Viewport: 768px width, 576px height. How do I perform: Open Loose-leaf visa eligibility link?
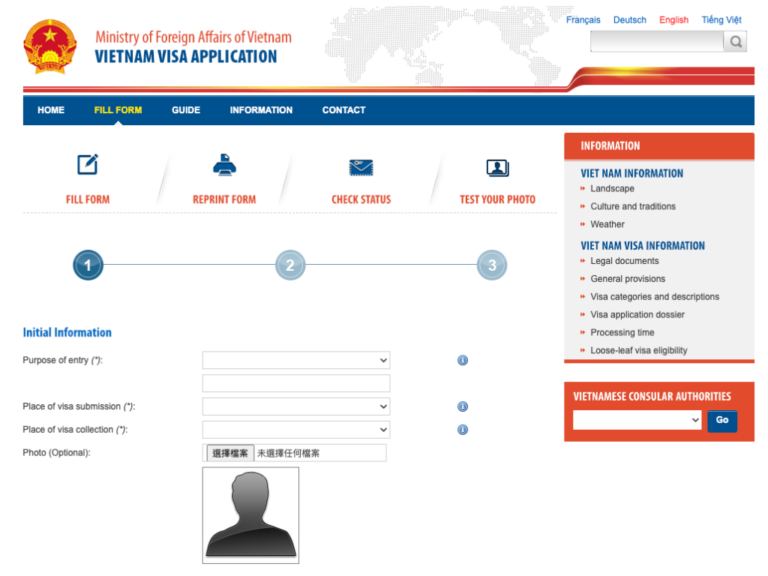[639, 350]
